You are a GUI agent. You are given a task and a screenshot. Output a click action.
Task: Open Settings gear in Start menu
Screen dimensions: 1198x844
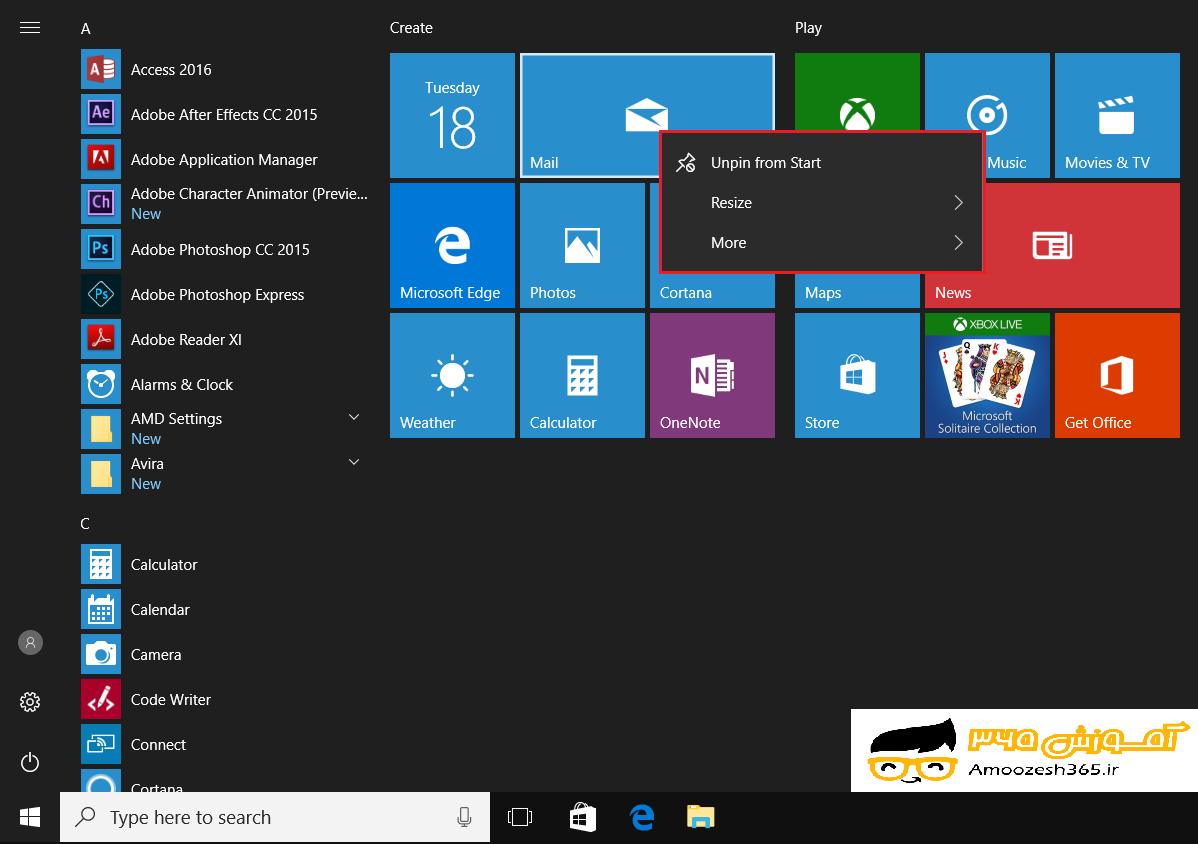point(30,702)
